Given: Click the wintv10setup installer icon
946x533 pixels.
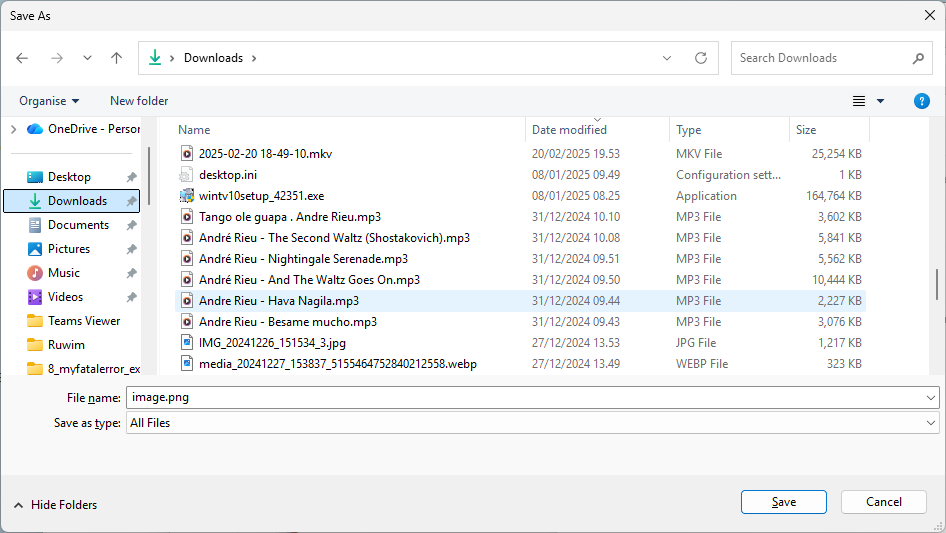Looking at the screenshot, I should (187, 196).
